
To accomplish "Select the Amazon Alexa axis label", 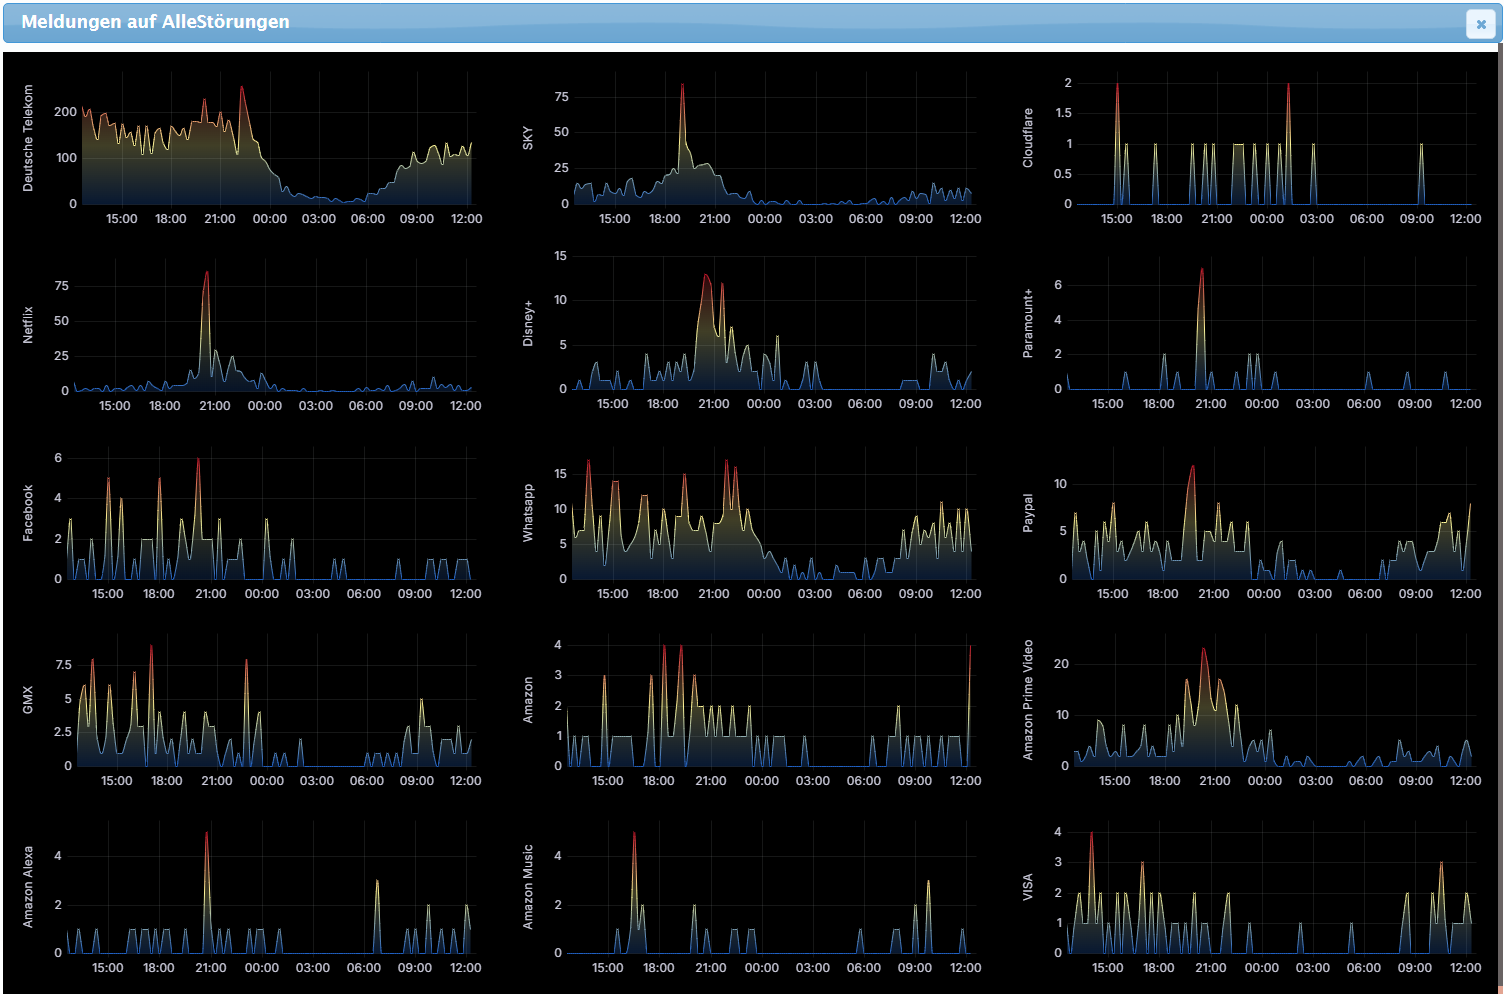I will (x=28, y=887).
